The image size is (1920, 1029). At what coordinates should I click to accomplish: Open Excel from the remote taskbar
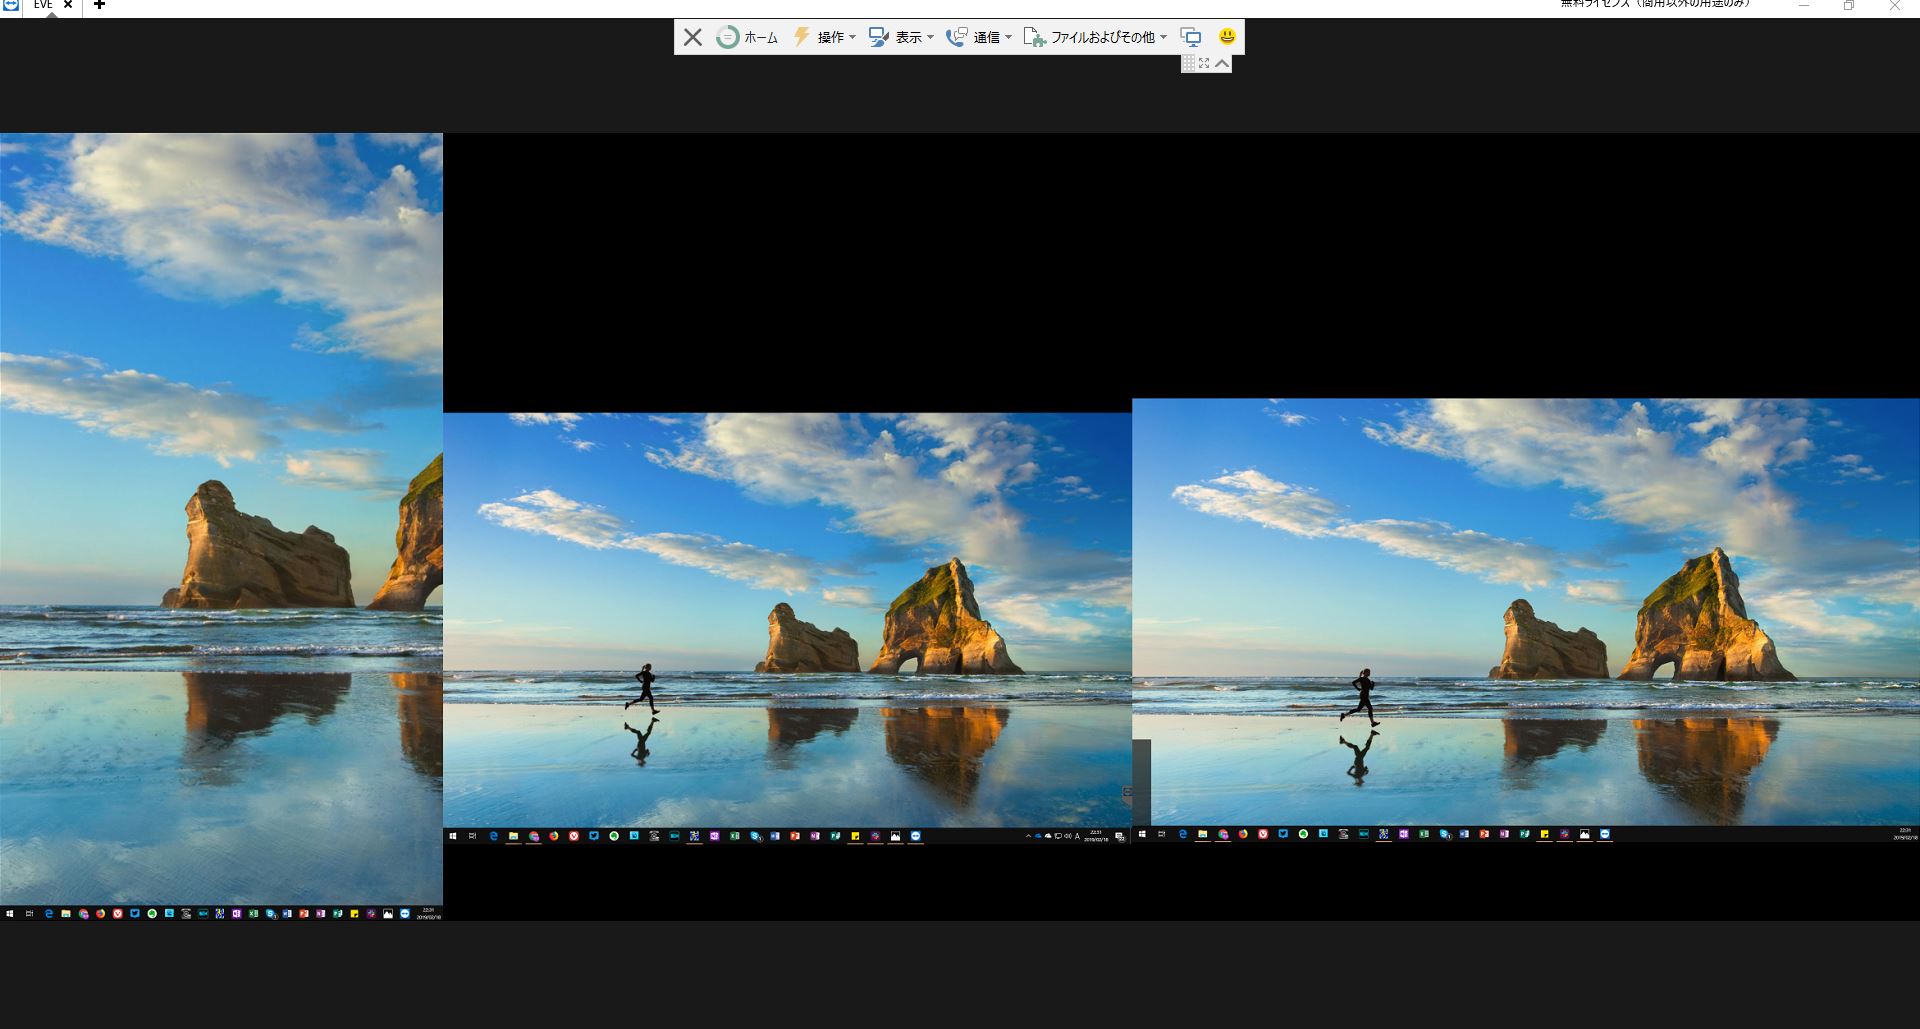point(733,835)
